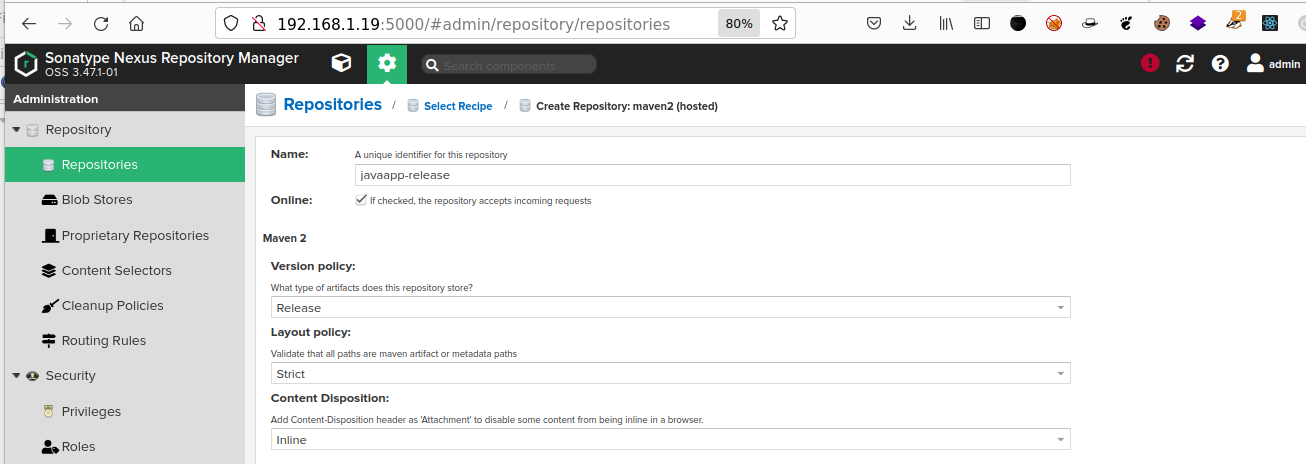Viewport: 1306px width, 464px height.
Task: Open the Browse cube icon
Action: coord(341,64)
